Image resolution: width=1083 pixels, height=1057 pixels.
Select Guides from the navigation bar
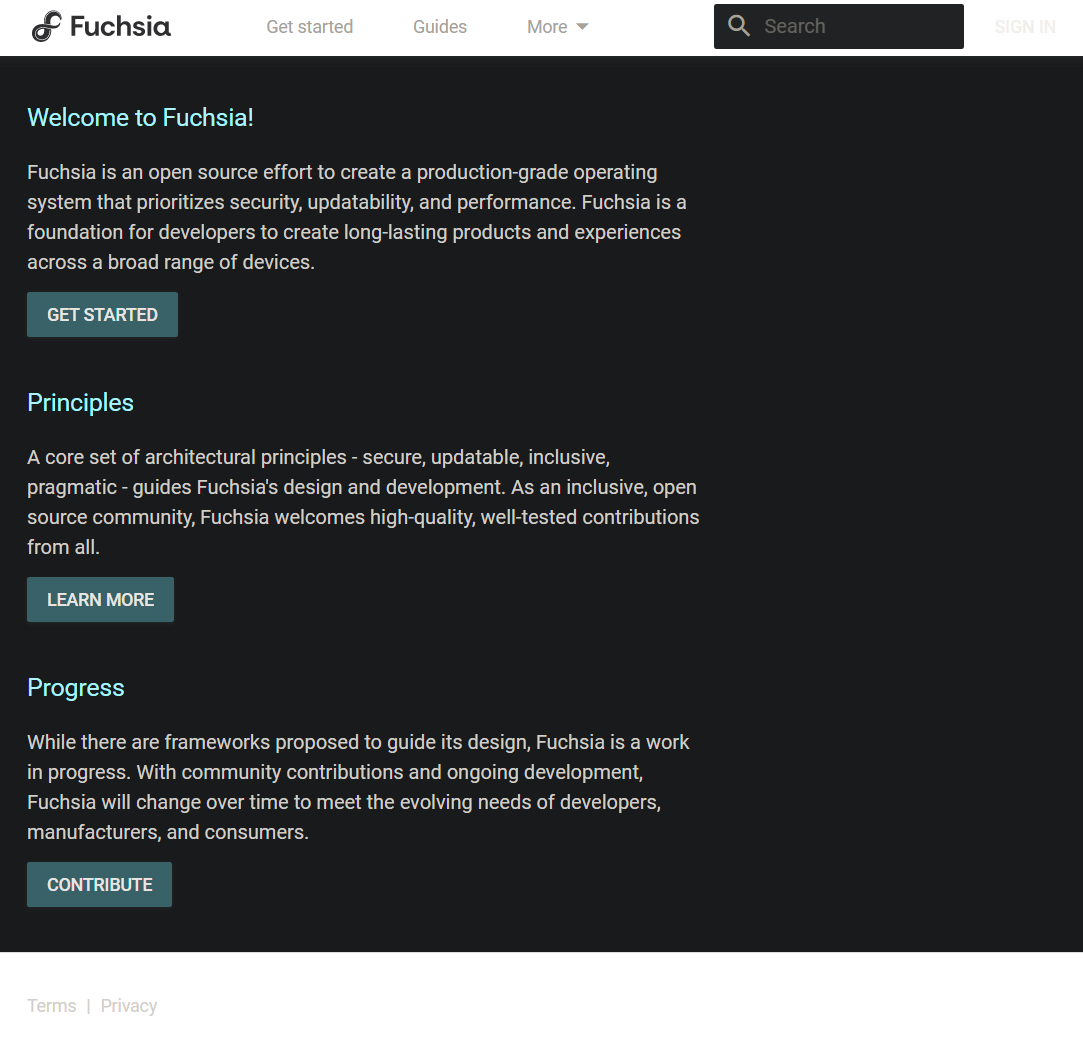pos(440,27)
